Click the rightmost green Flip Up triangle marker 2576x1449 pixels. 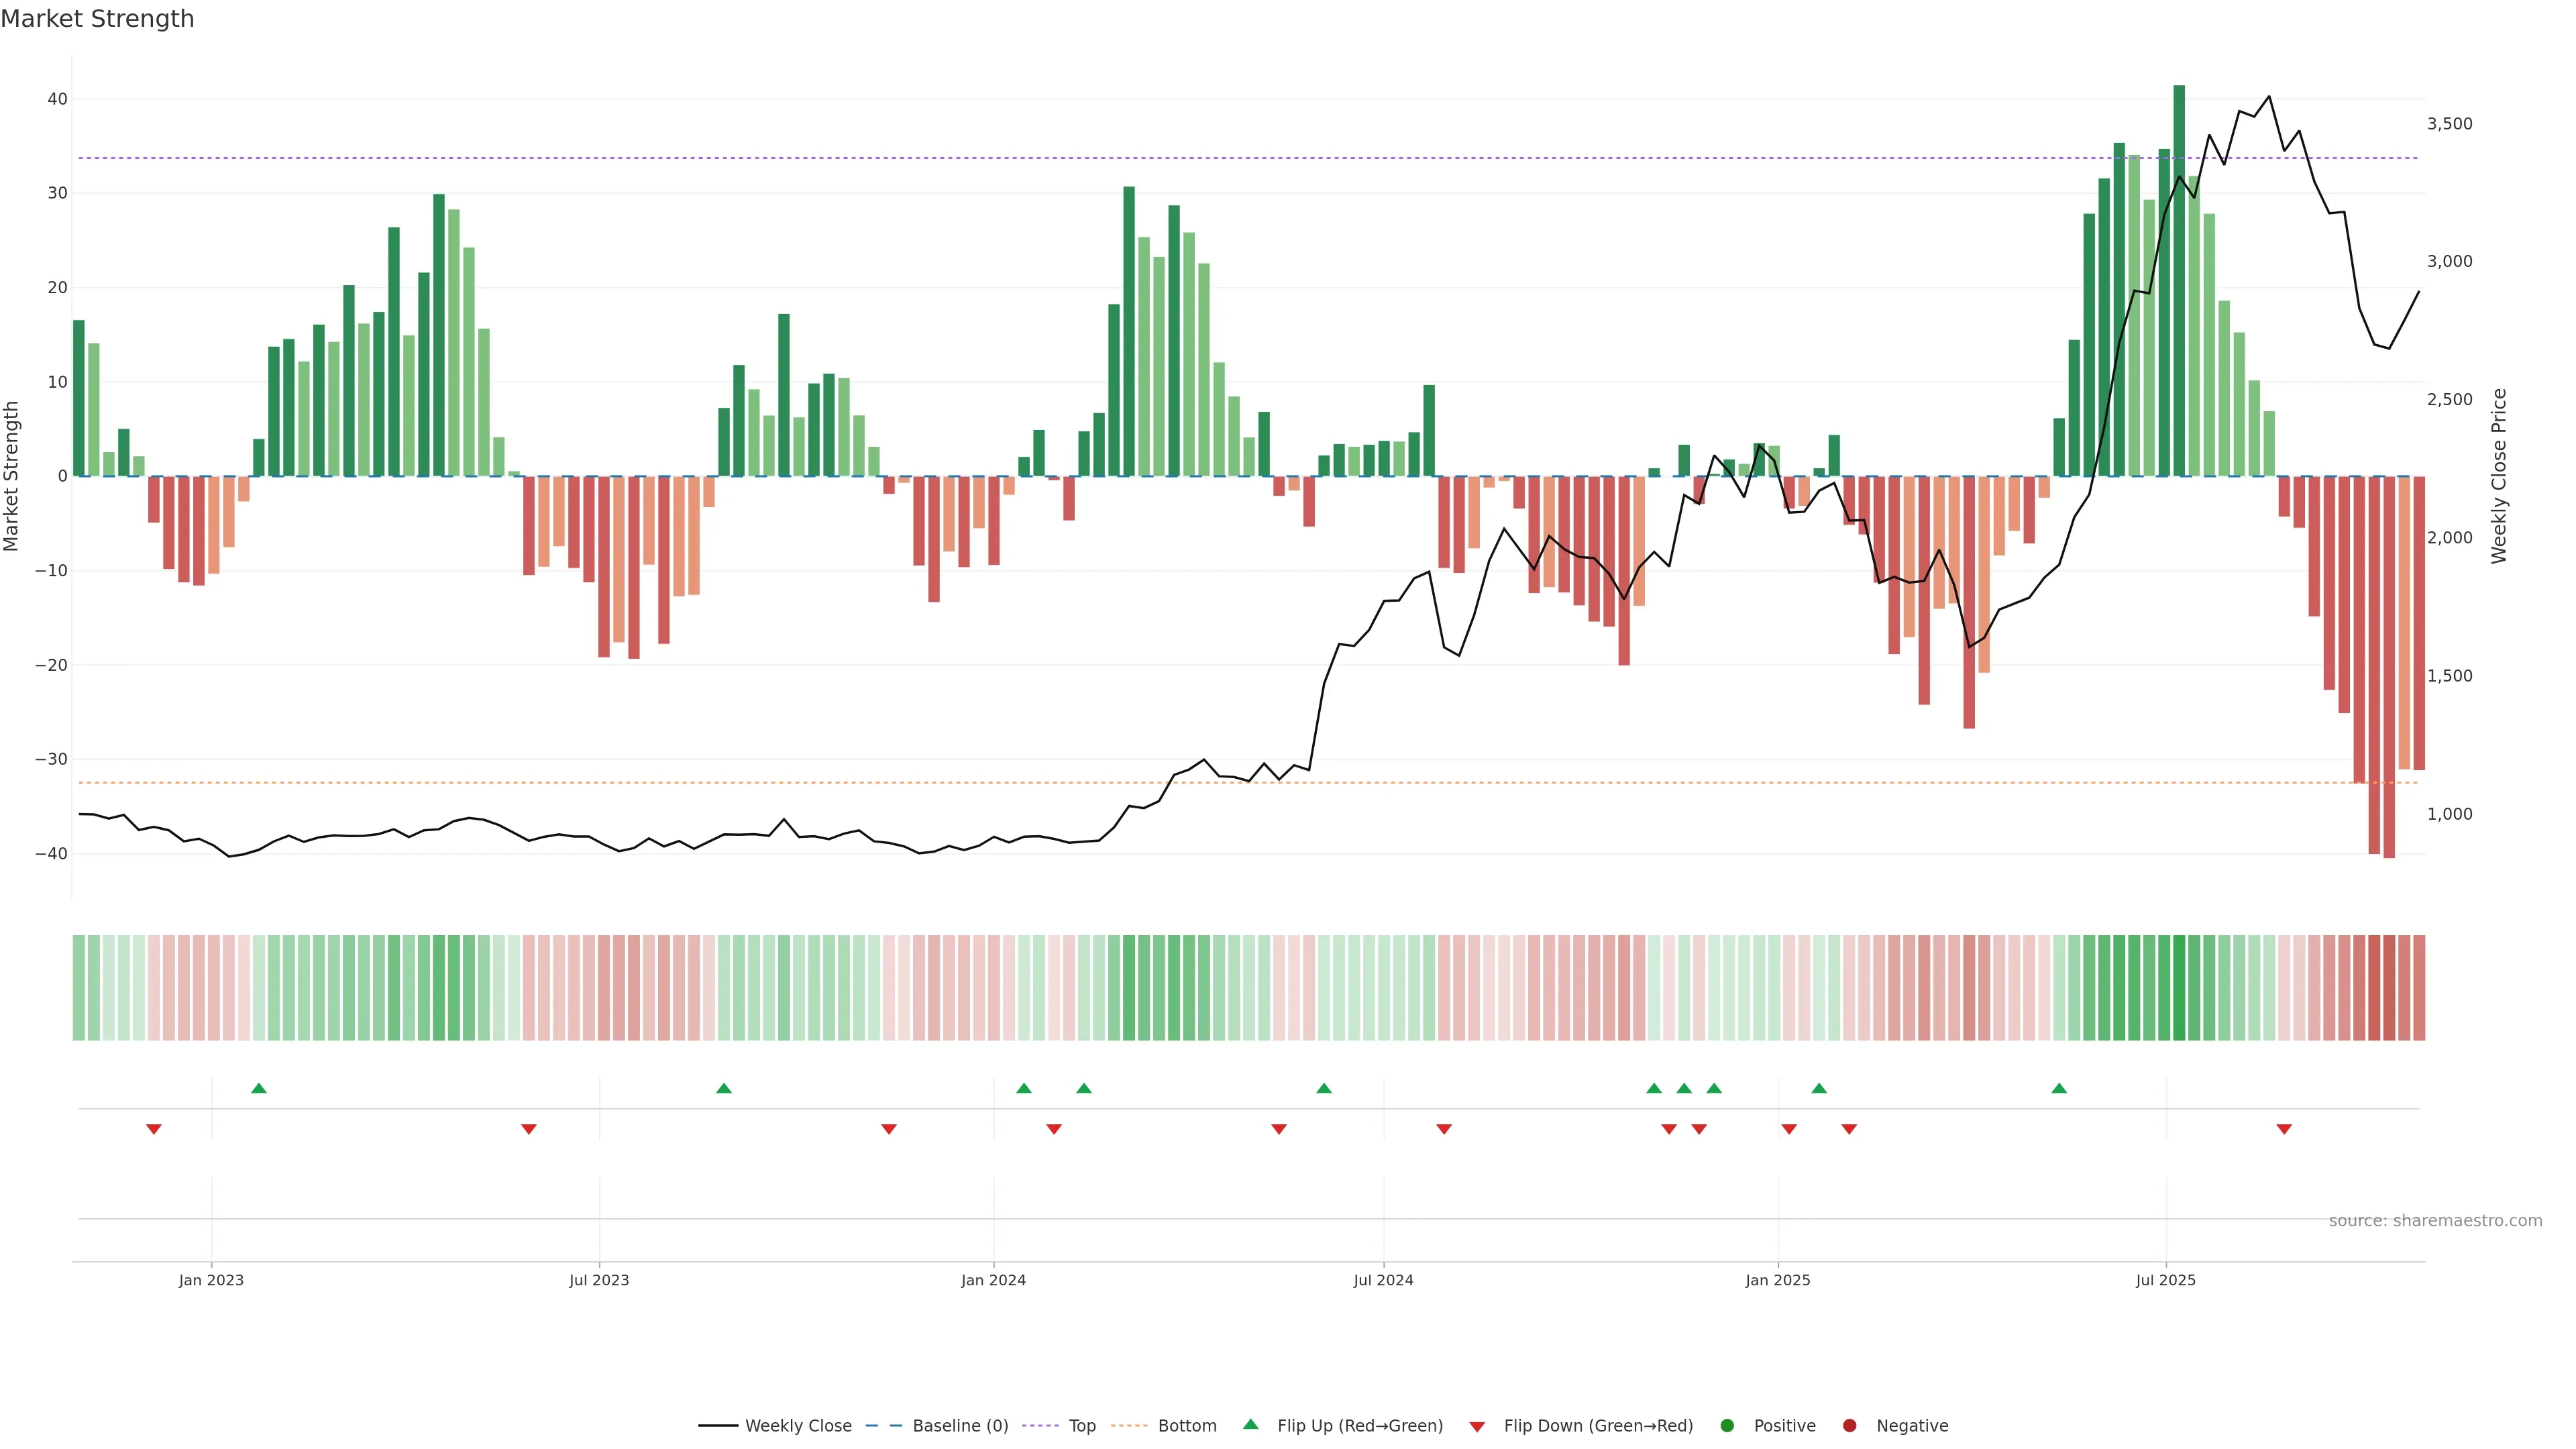2059,1088
